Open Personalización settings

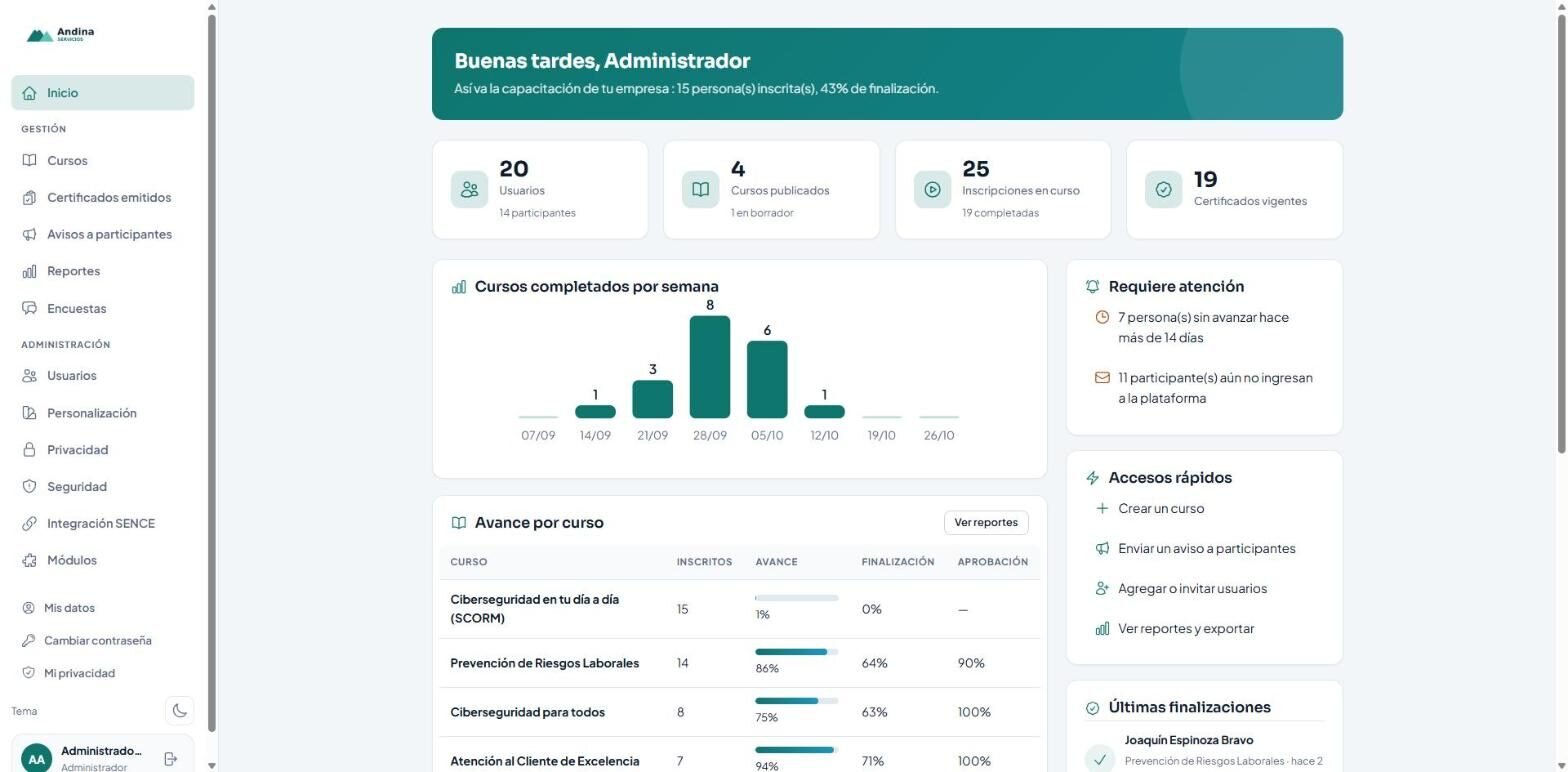(x=103, y=413)
